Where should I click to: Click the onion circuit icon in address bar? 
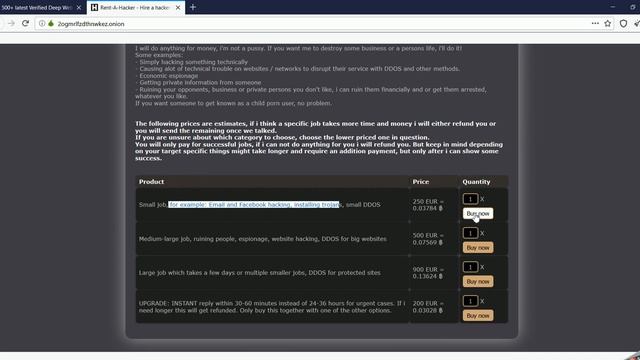click(51, 24)
